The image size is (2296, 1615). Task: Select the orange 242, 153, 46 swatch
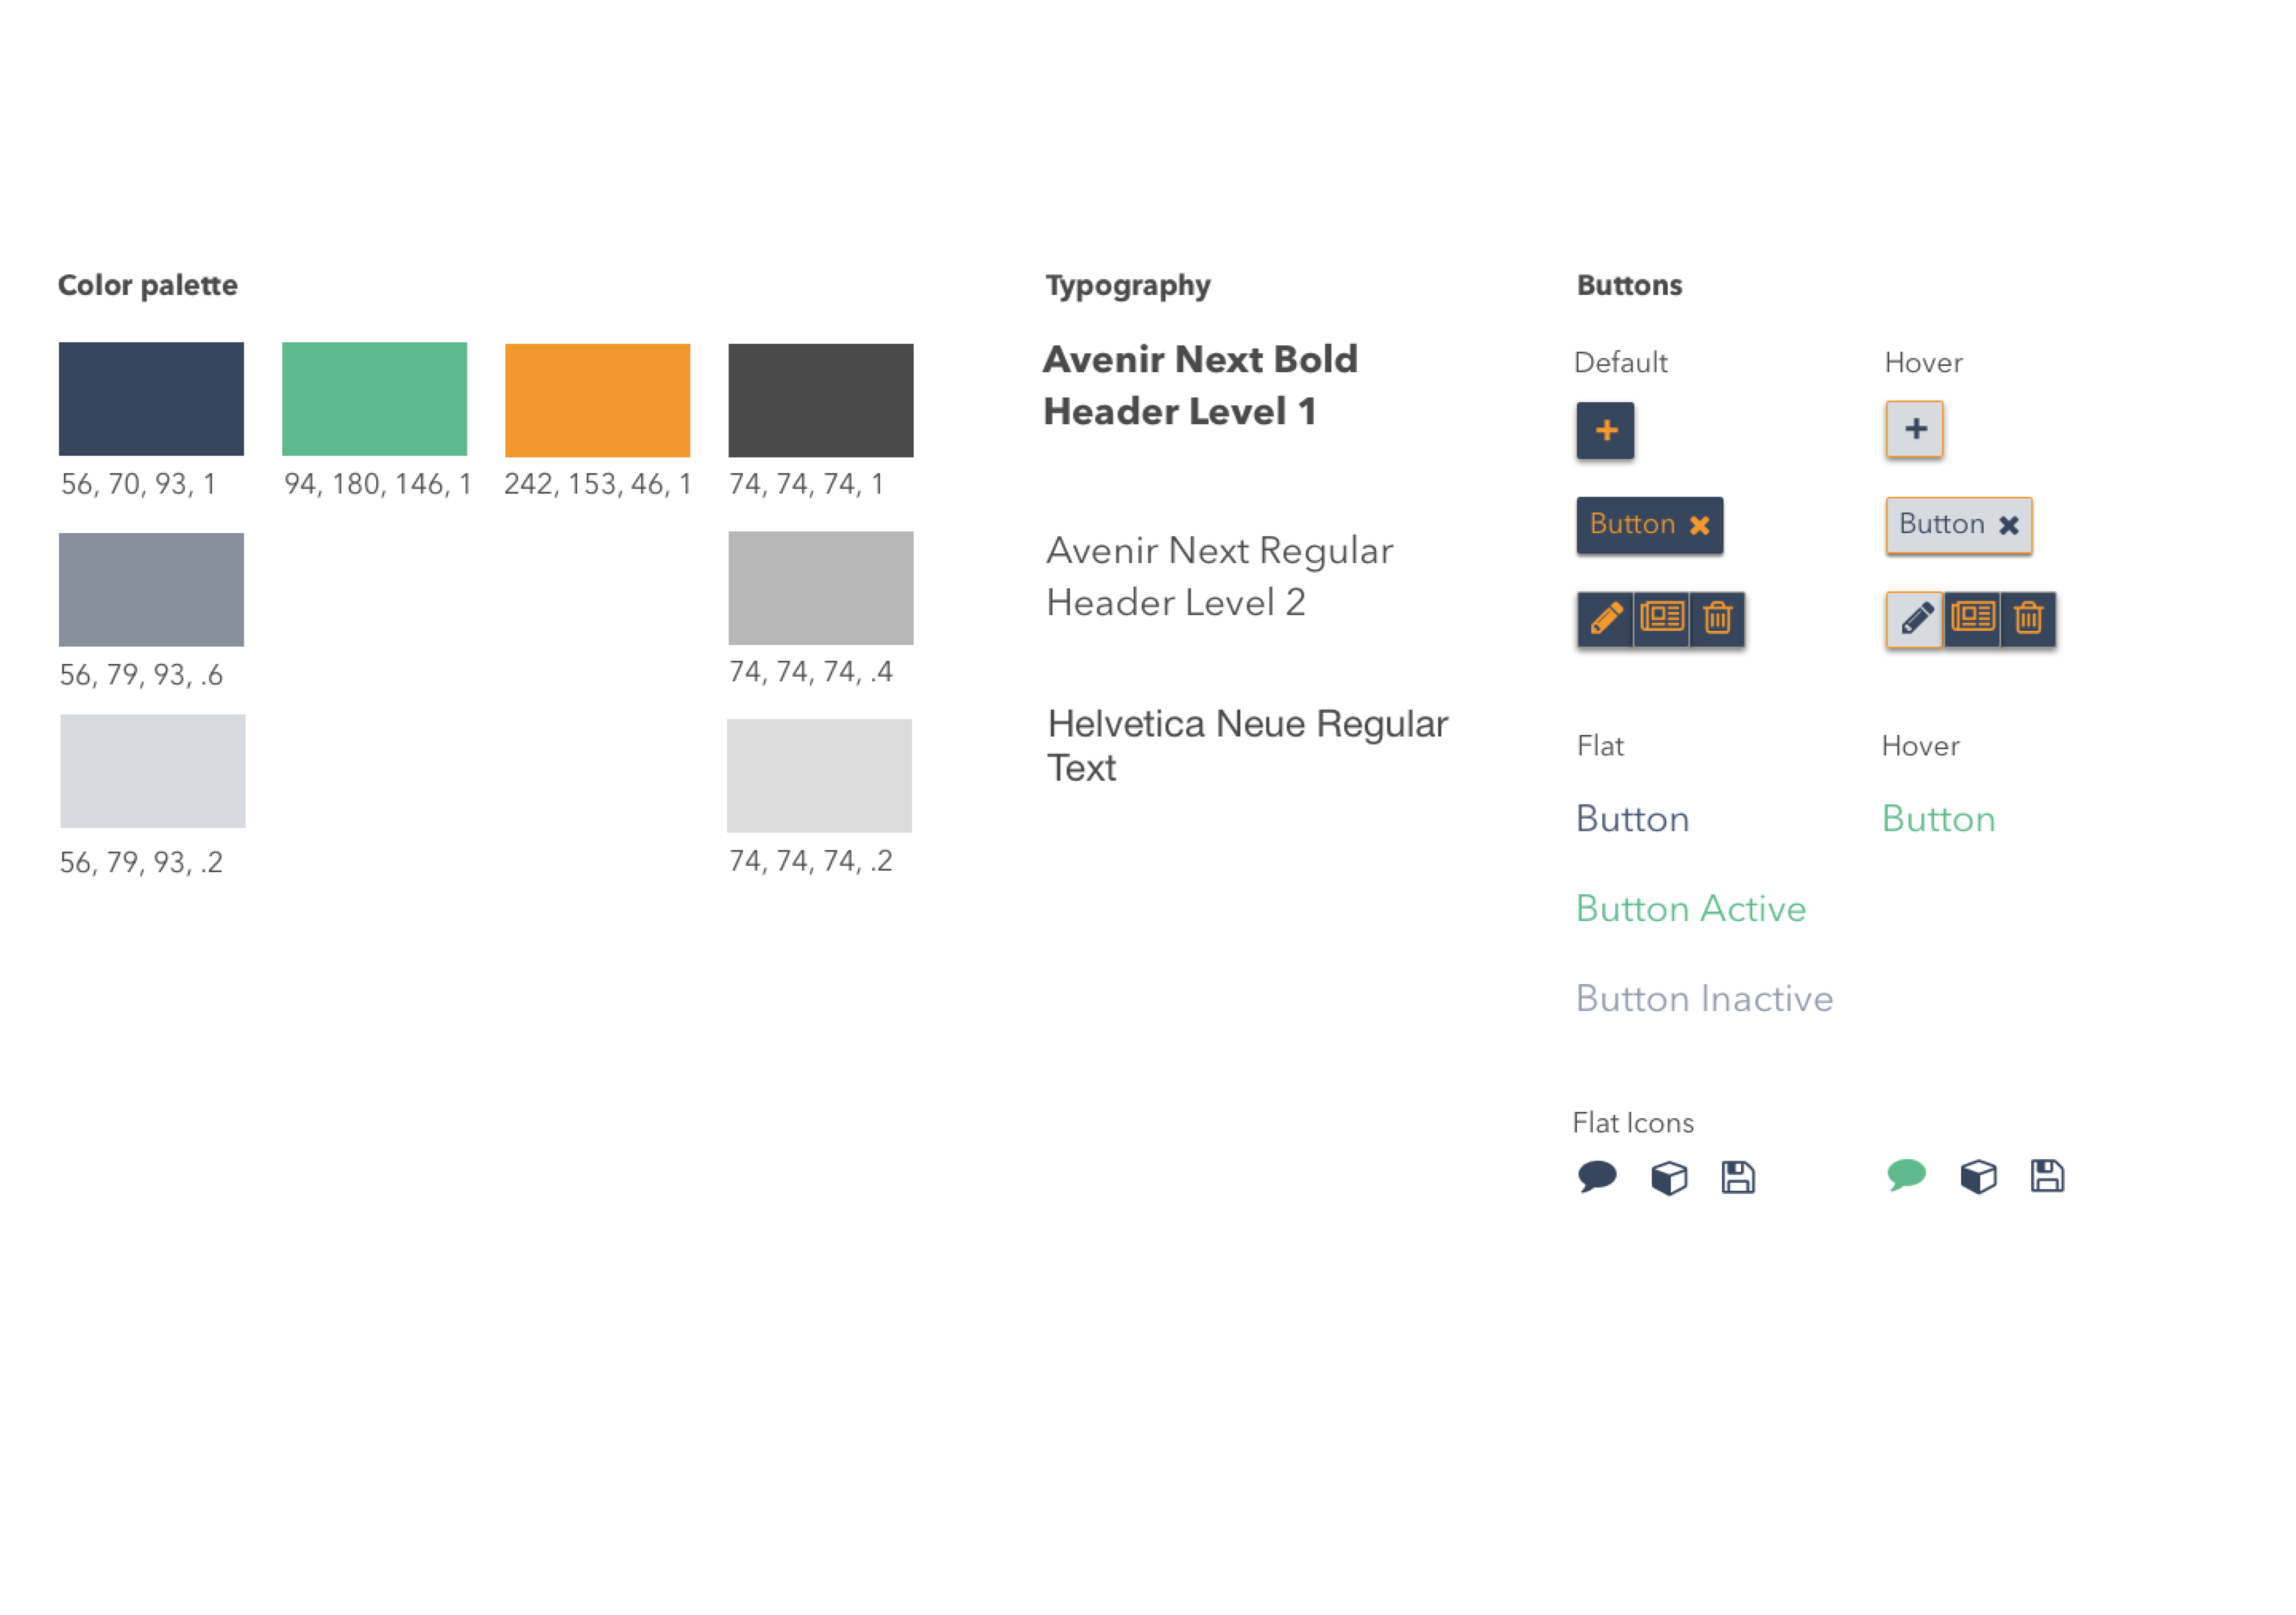click(597, 400)
